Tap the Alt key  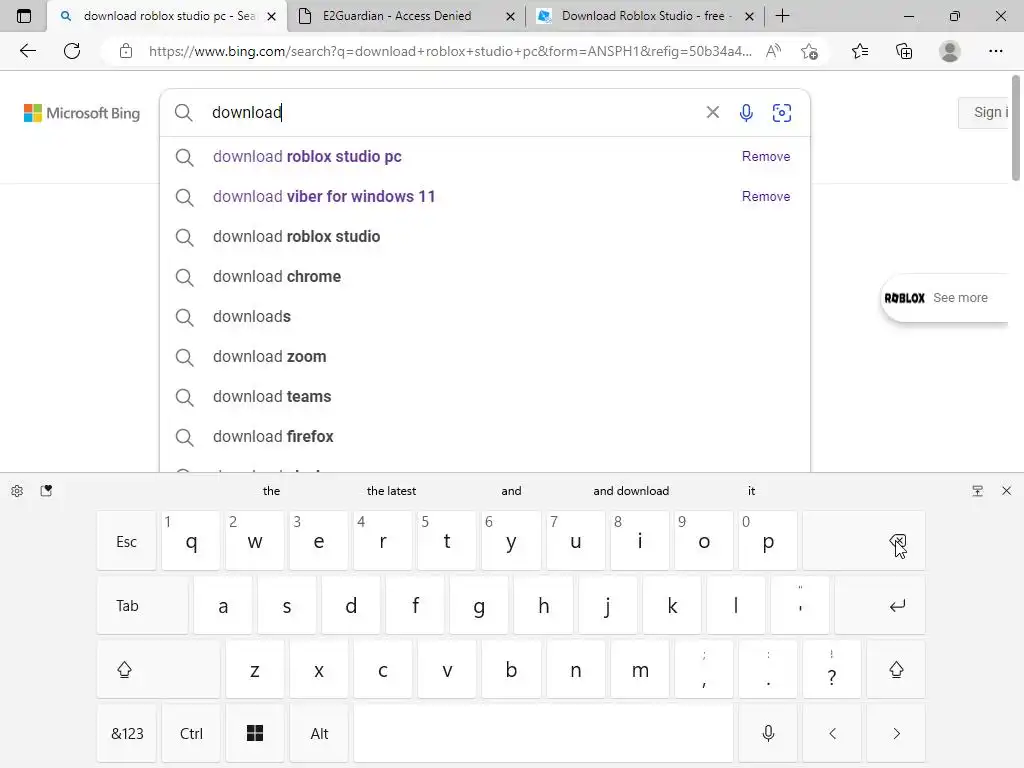(319, 733)
